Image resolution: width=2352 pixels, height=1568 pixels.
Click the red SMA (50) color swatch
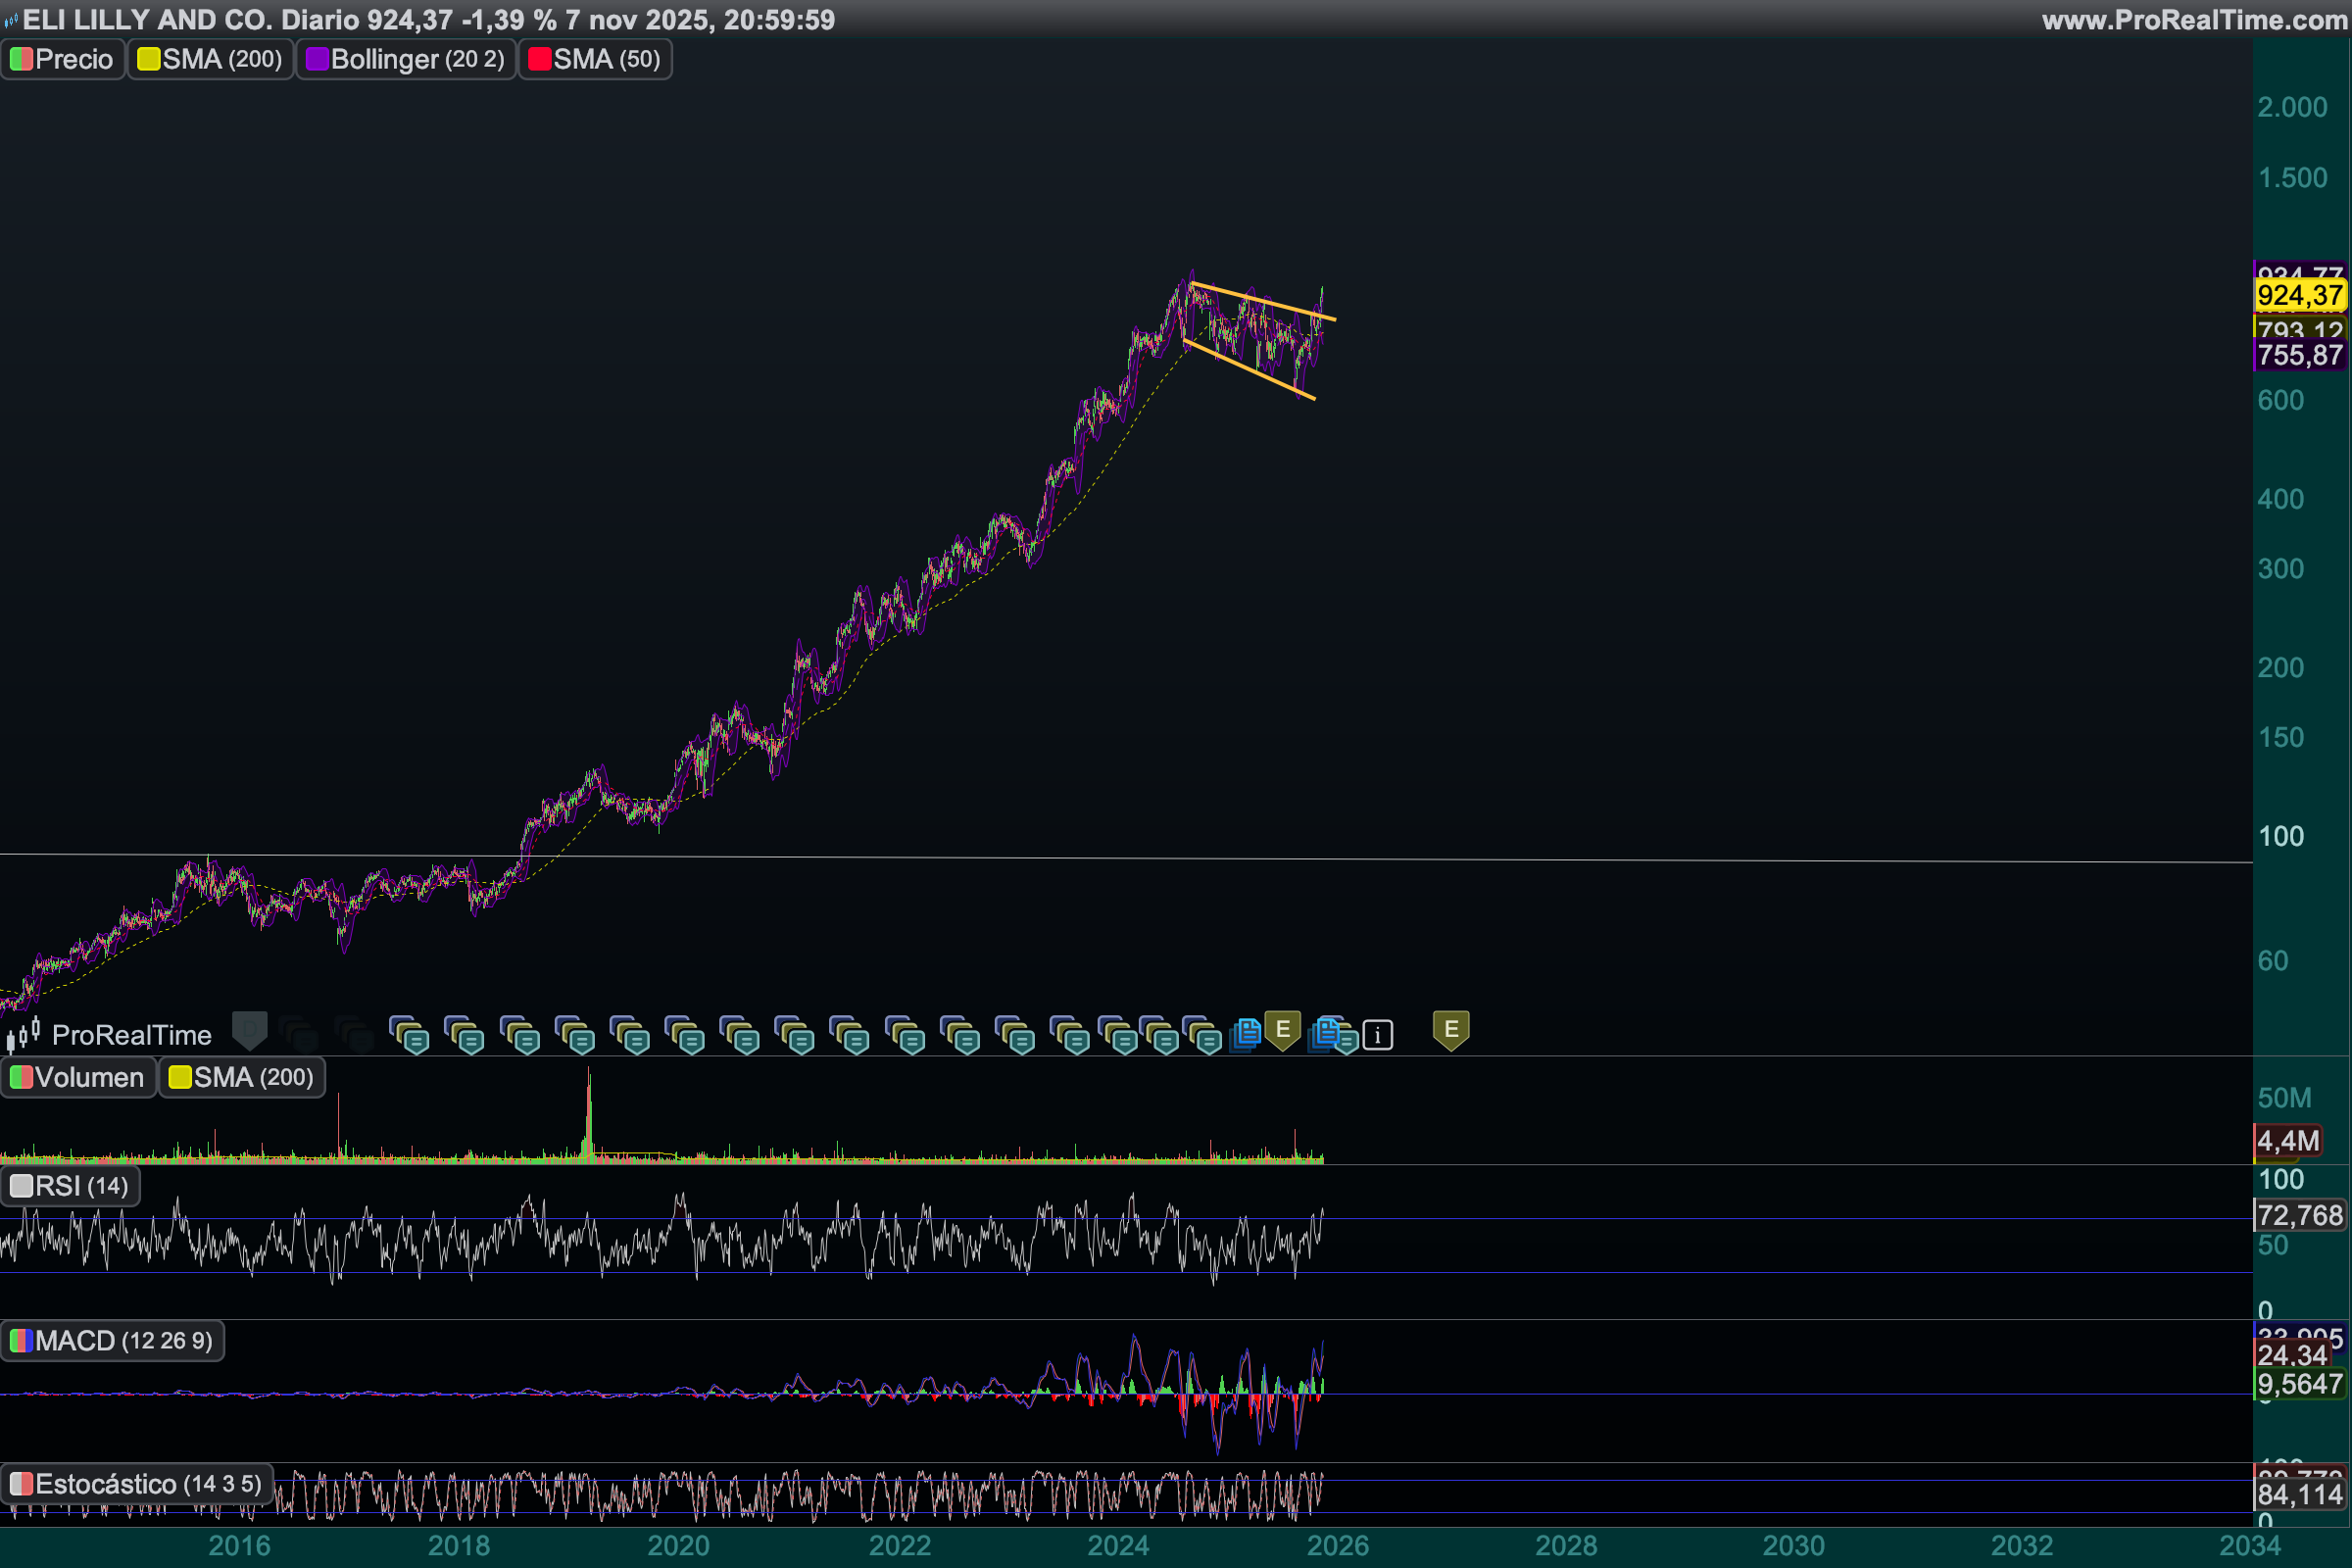(x=539, y=59)
